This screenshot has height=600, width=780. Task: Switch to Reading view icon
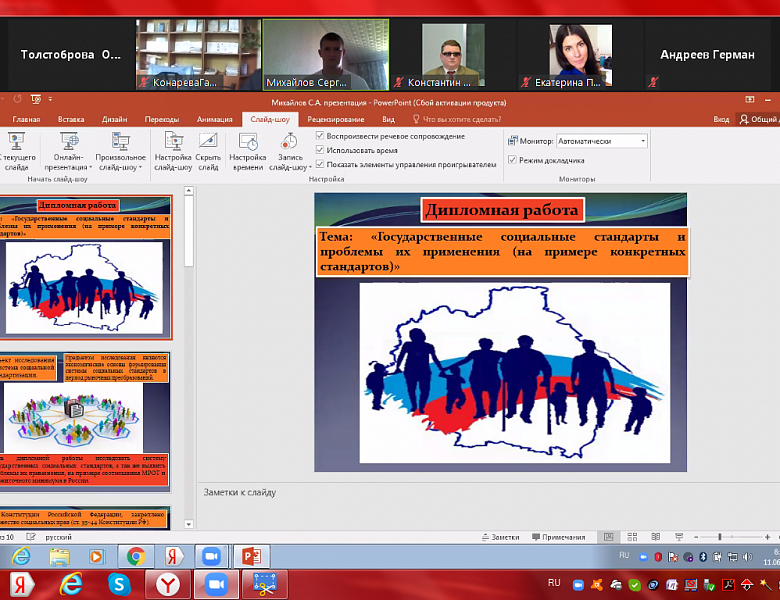(656, 537)
